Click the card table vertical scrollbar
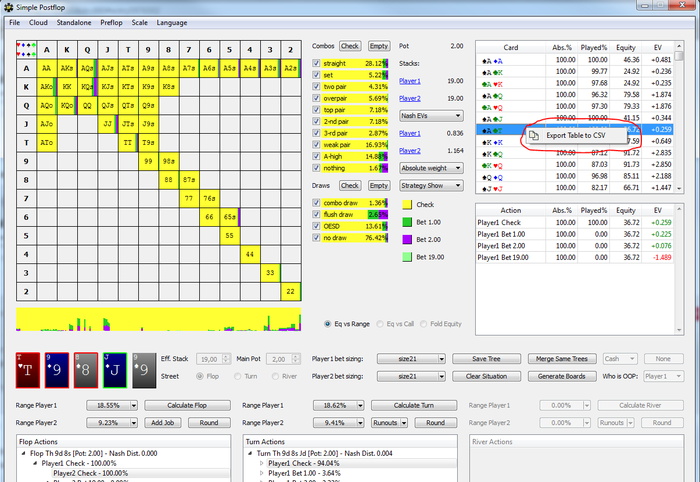This screenshot has height=482, width=700. [679, 118]
